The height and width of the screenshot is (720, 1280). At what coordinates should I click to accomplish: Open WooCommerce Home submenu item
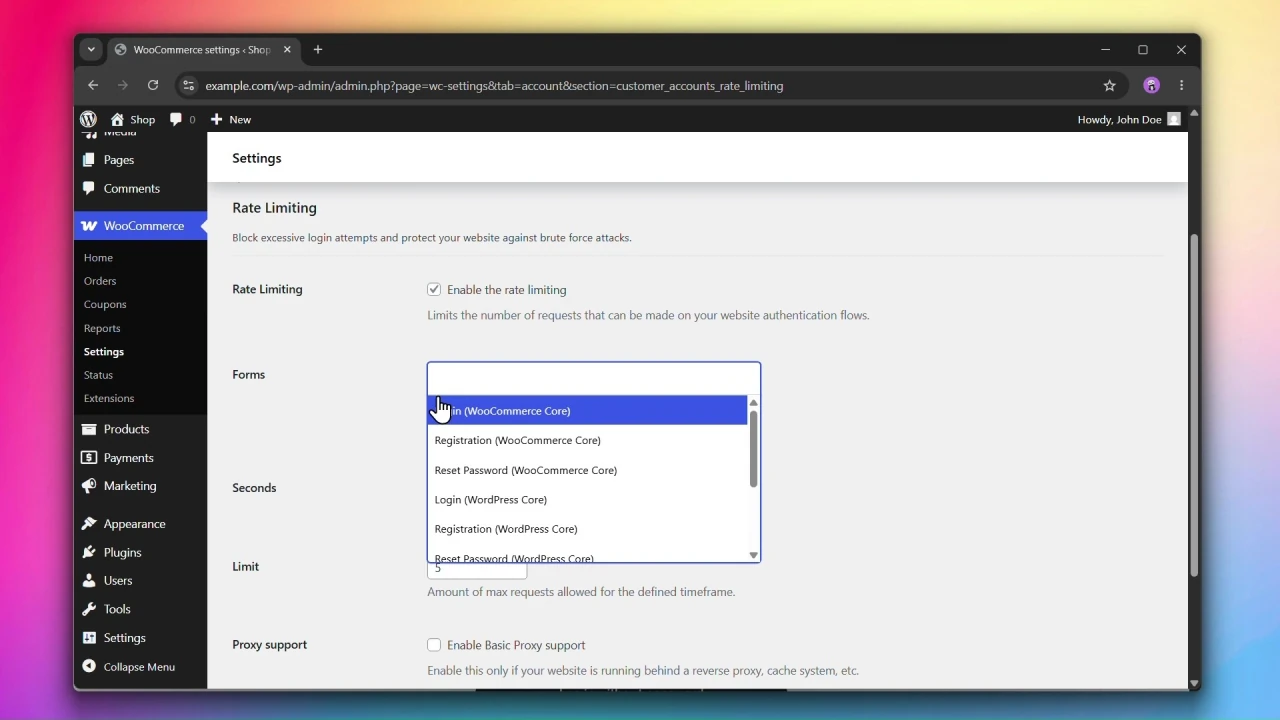[98, 258]
